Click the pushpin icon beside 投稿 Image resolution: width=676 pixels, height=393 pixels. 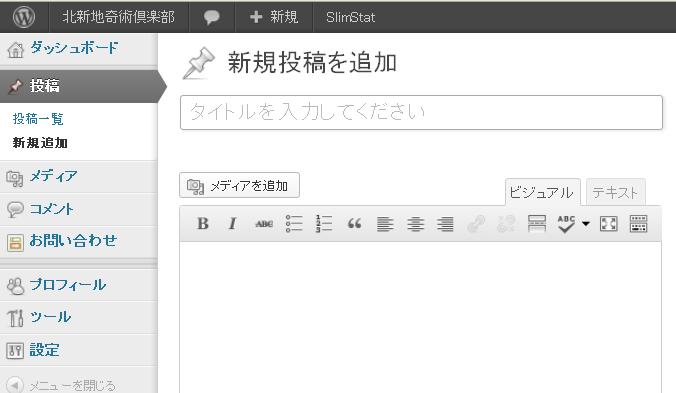point(16,86)
